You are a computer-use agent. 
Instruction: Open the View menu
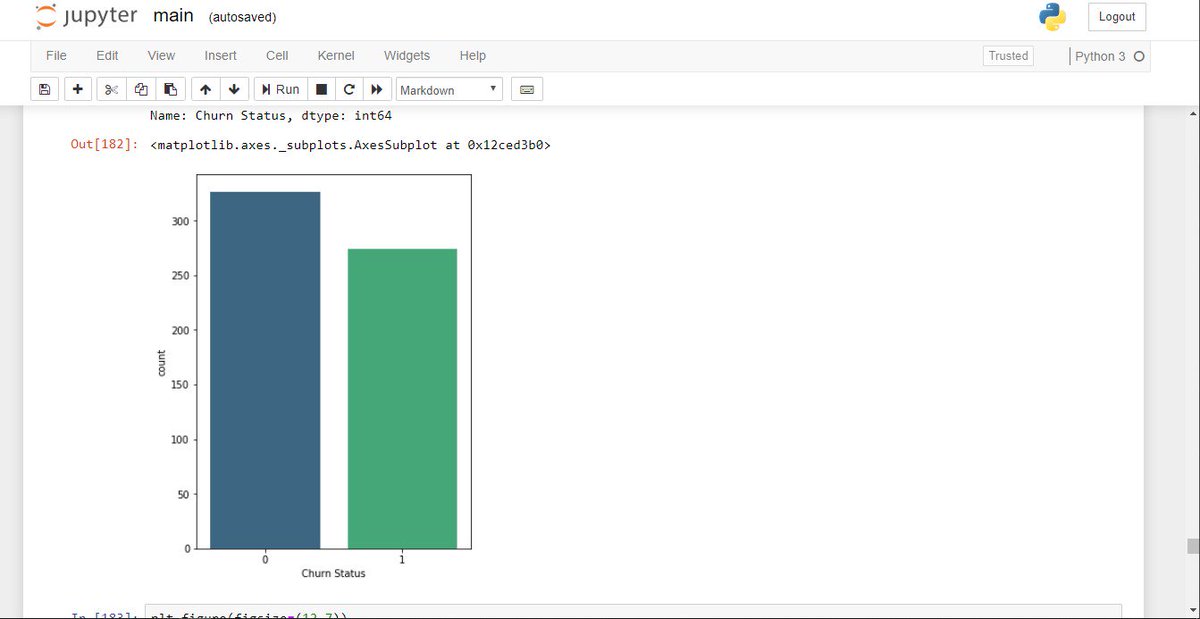(x=161, y=55)
